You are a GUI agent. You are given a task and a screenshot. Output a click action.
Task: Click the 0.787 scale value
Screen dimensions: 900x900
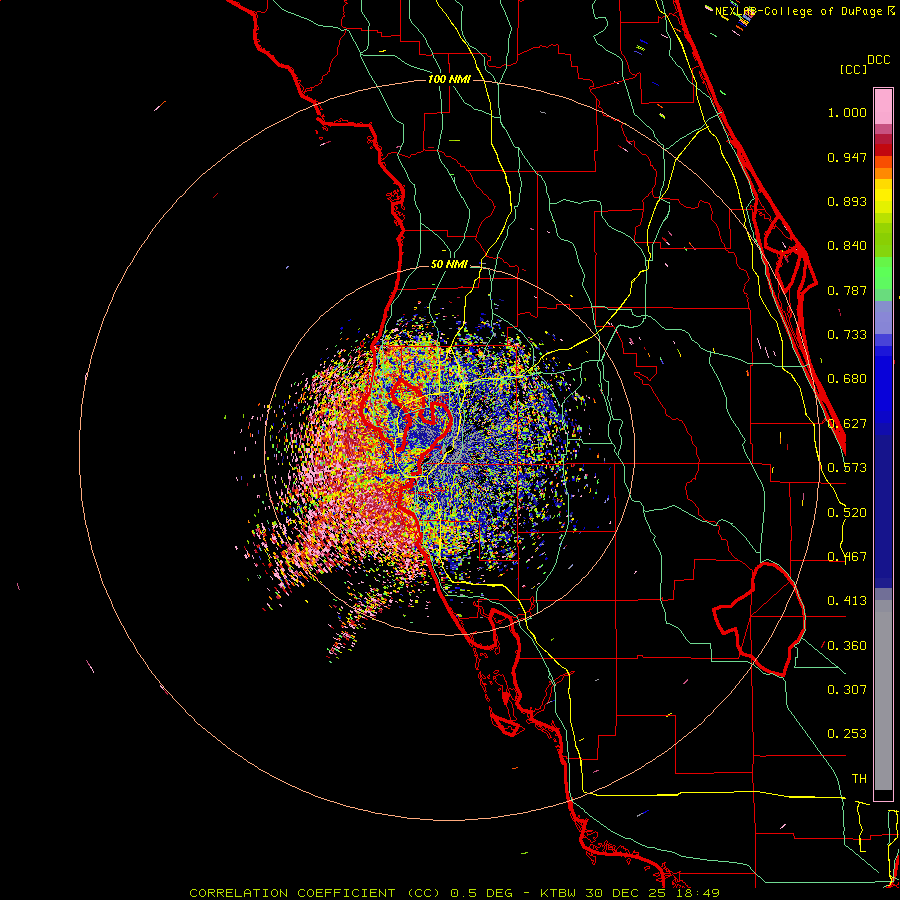tap(847, 290)
